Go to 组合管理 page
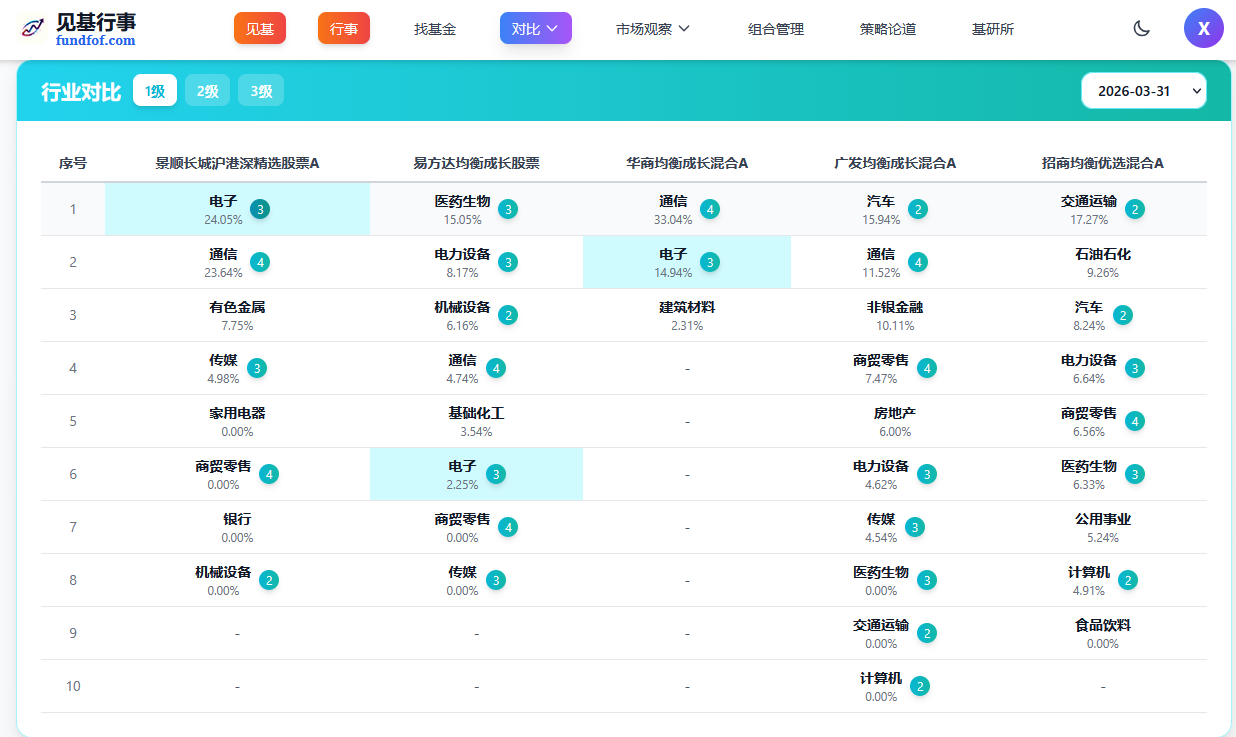This screenshot has width=1236, height=737. [x=776, y=29]
